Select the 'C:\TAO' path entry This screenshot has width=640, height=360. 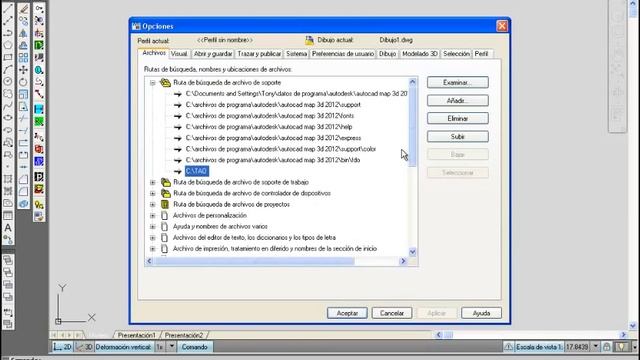197,171
